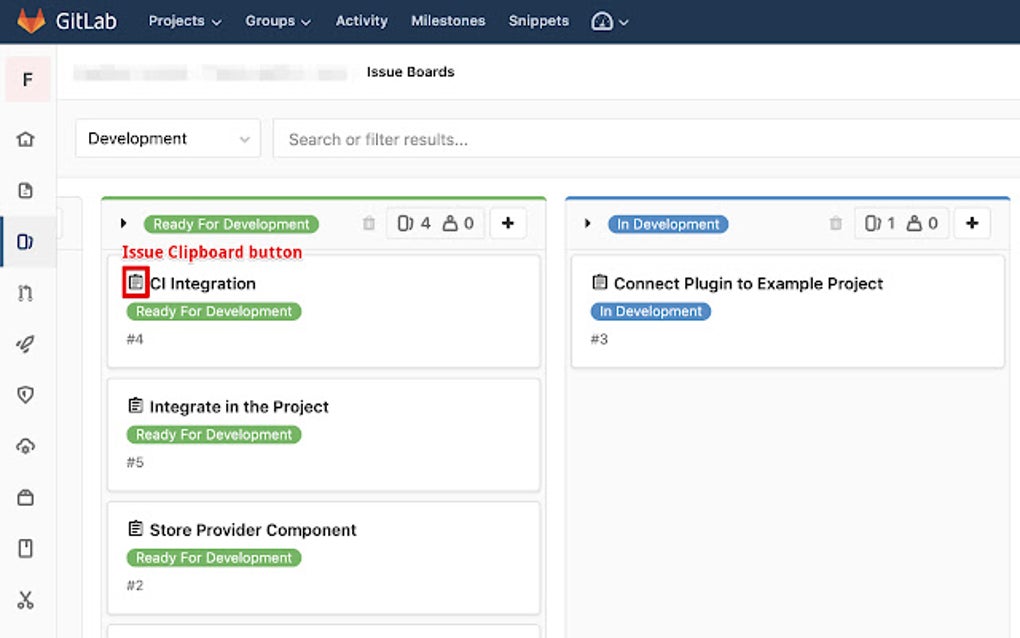Open the scissors snippets sidebar icon
The width and height of the screenshot is (1020, 638).
coord(26,600)
